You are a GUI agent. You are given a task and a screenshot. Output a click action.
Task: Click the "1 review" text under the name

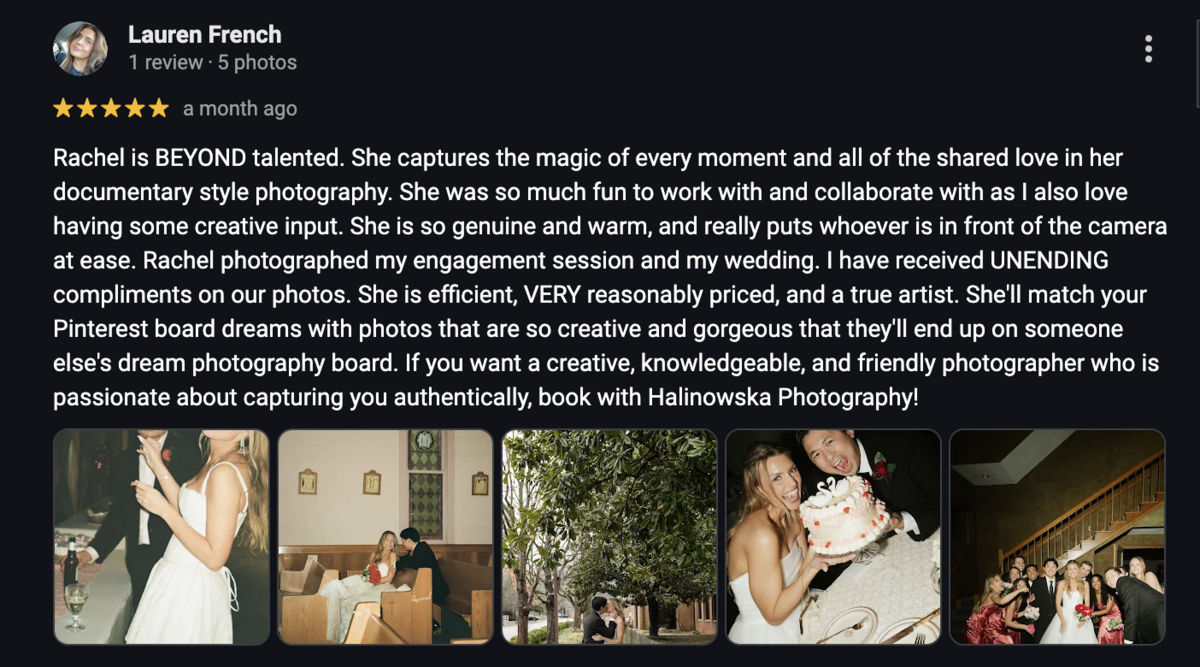[164, 62]
